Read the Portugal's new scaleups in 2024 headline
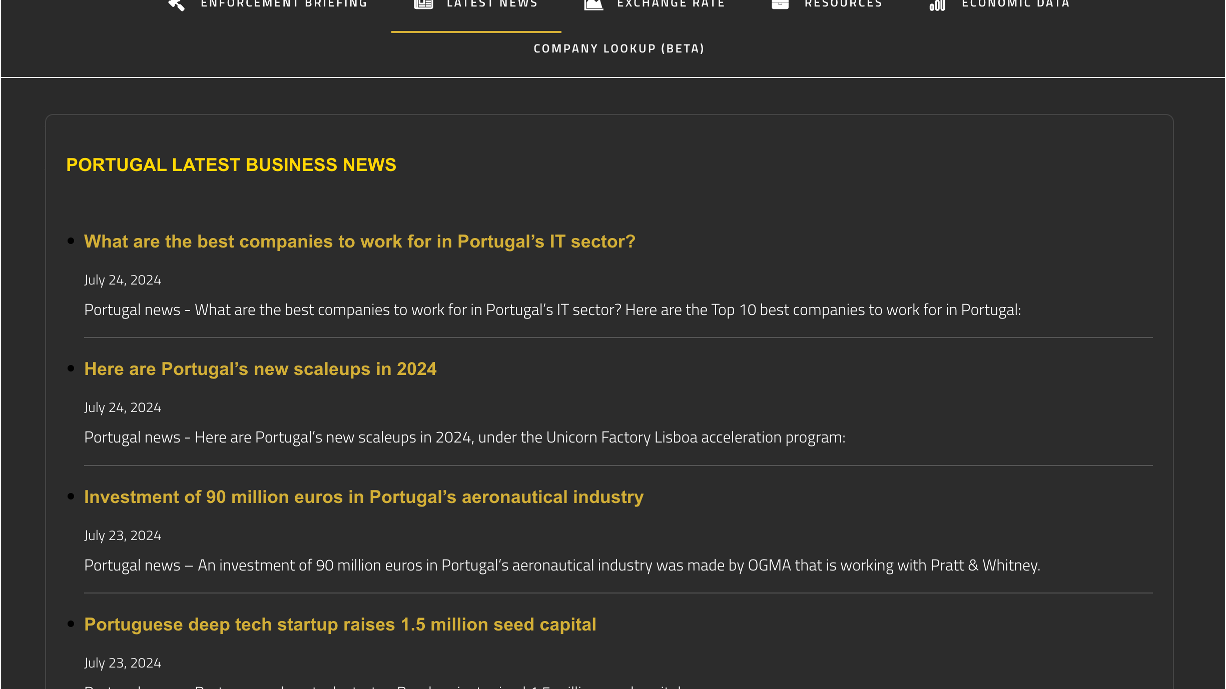Image resolution: width=1226 pixels, height=689 pixels. coord(260,370)
